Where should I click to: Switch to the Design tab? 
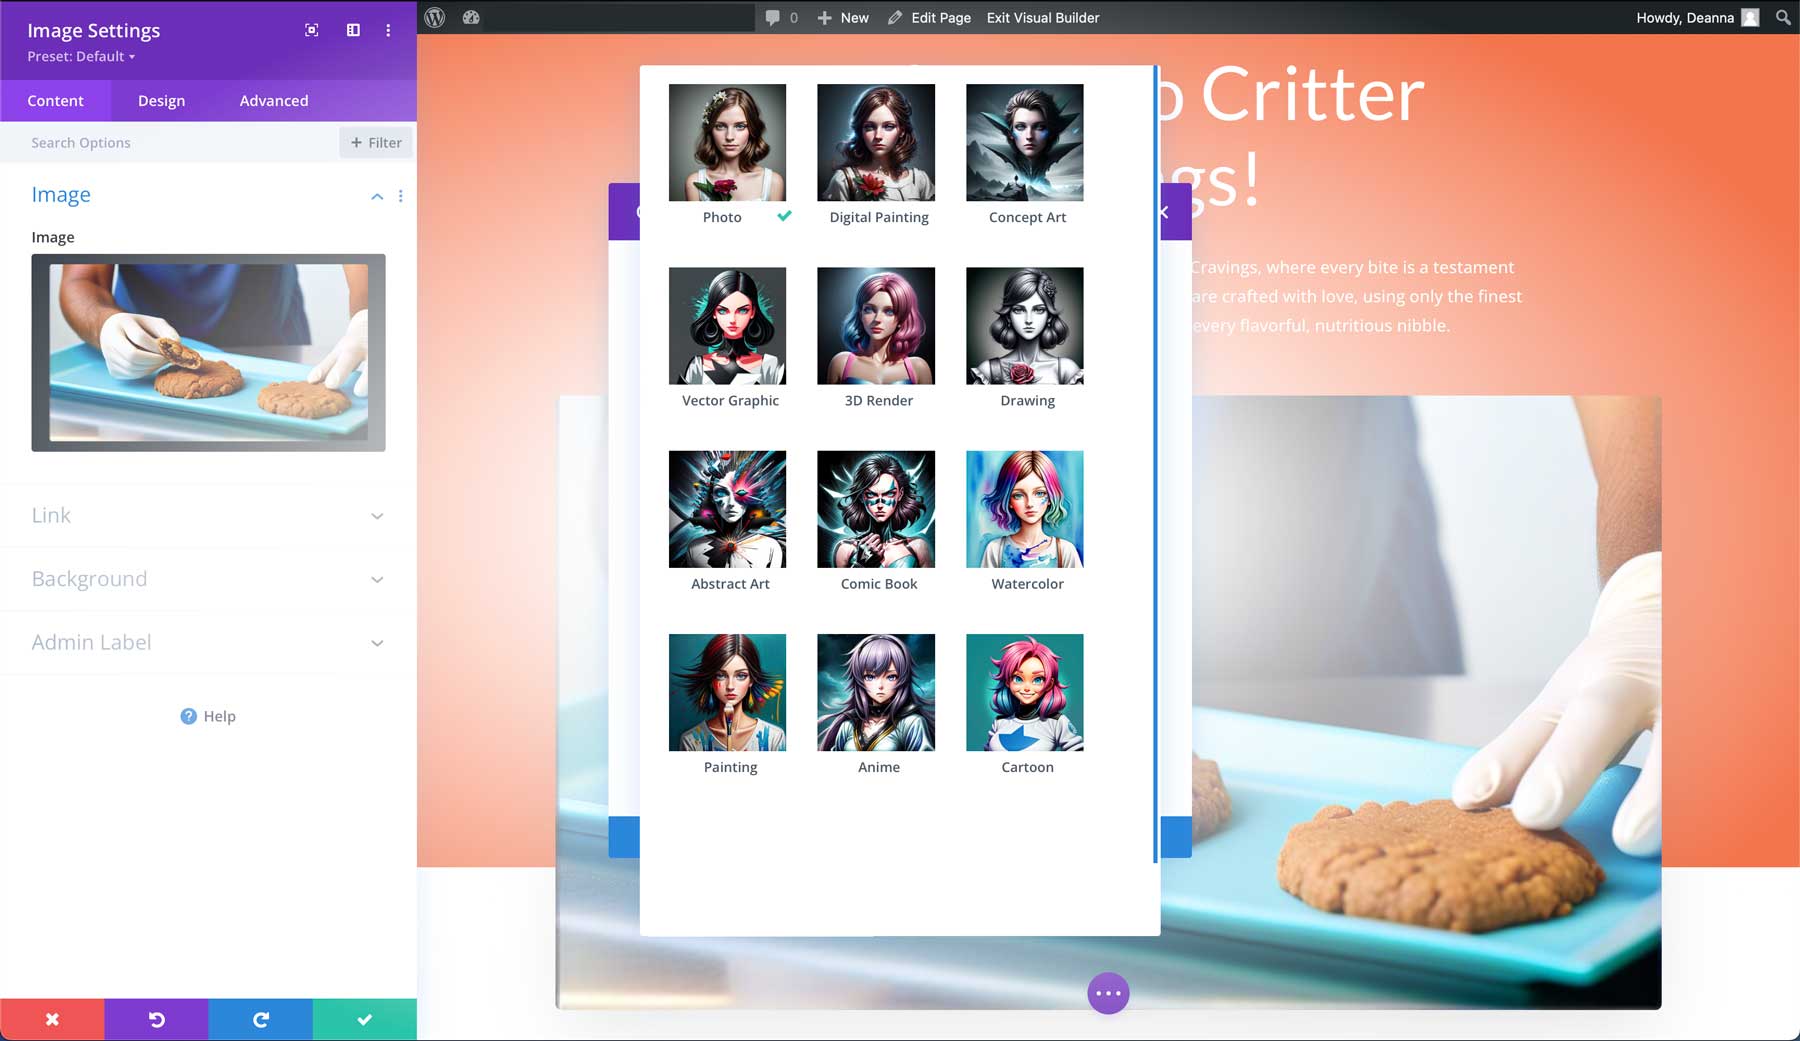click(x=160, y=100)
